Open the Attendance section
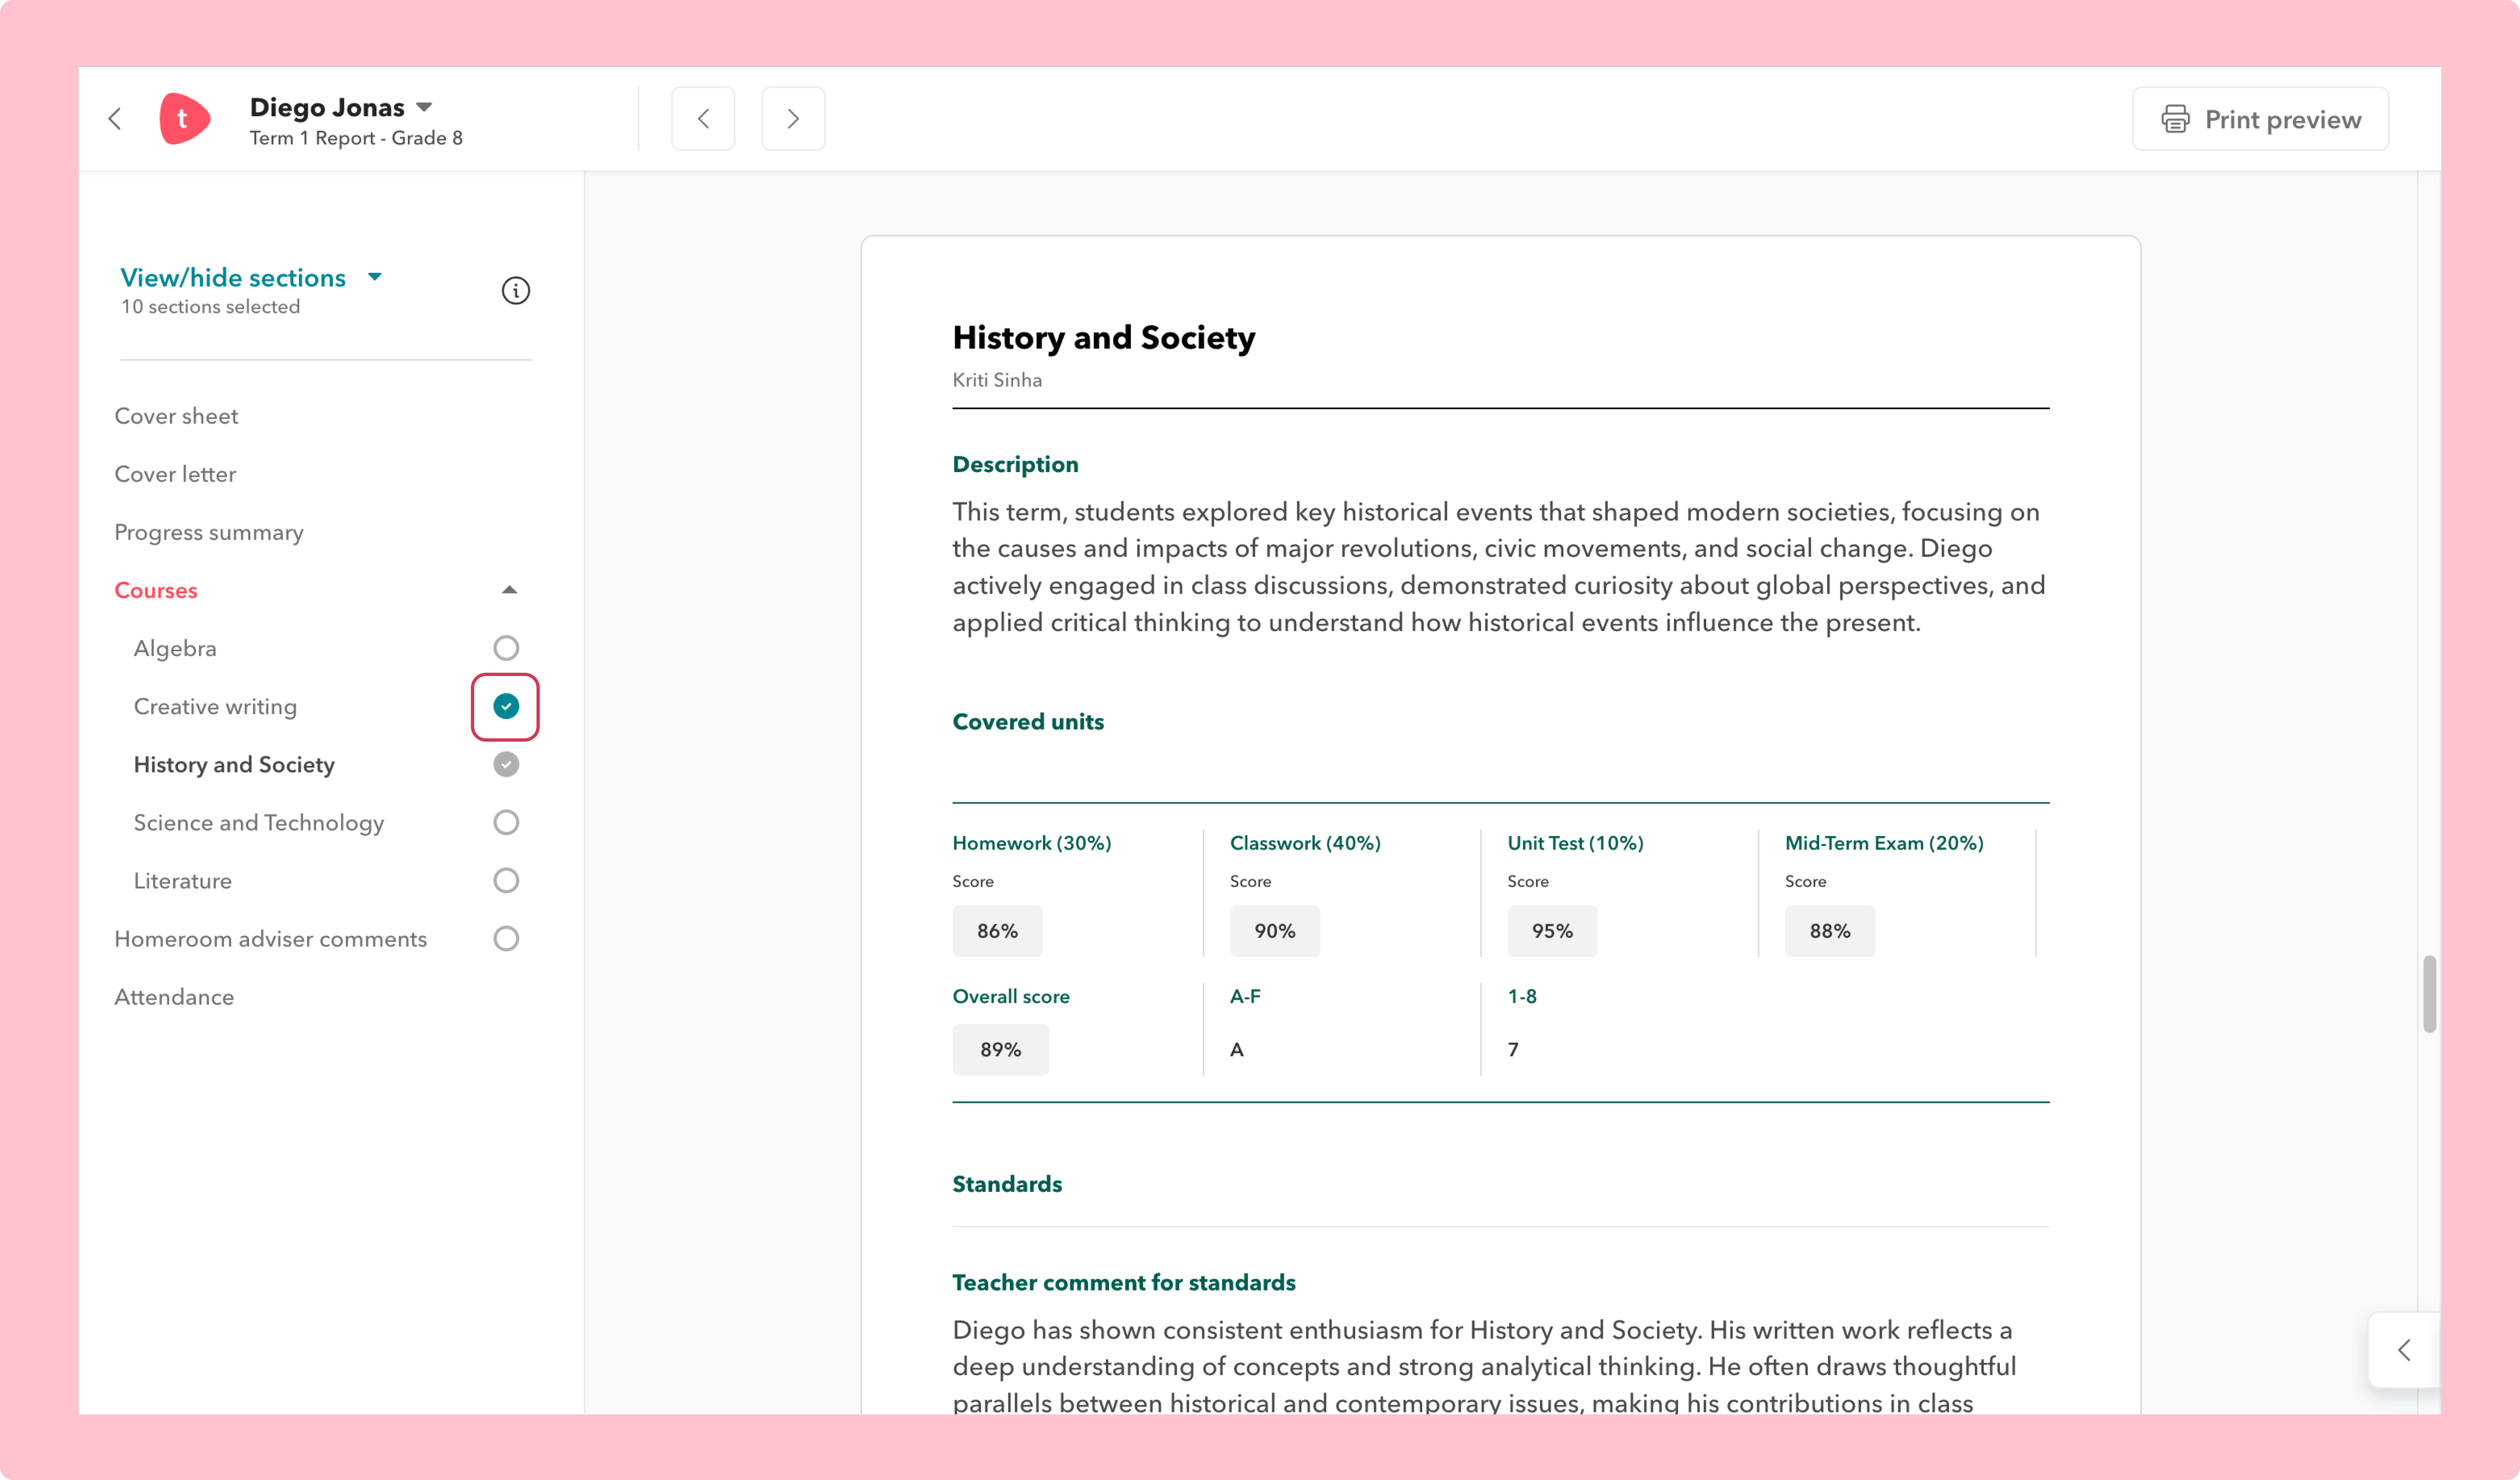2520x1480 pixels. click(174, 997)
